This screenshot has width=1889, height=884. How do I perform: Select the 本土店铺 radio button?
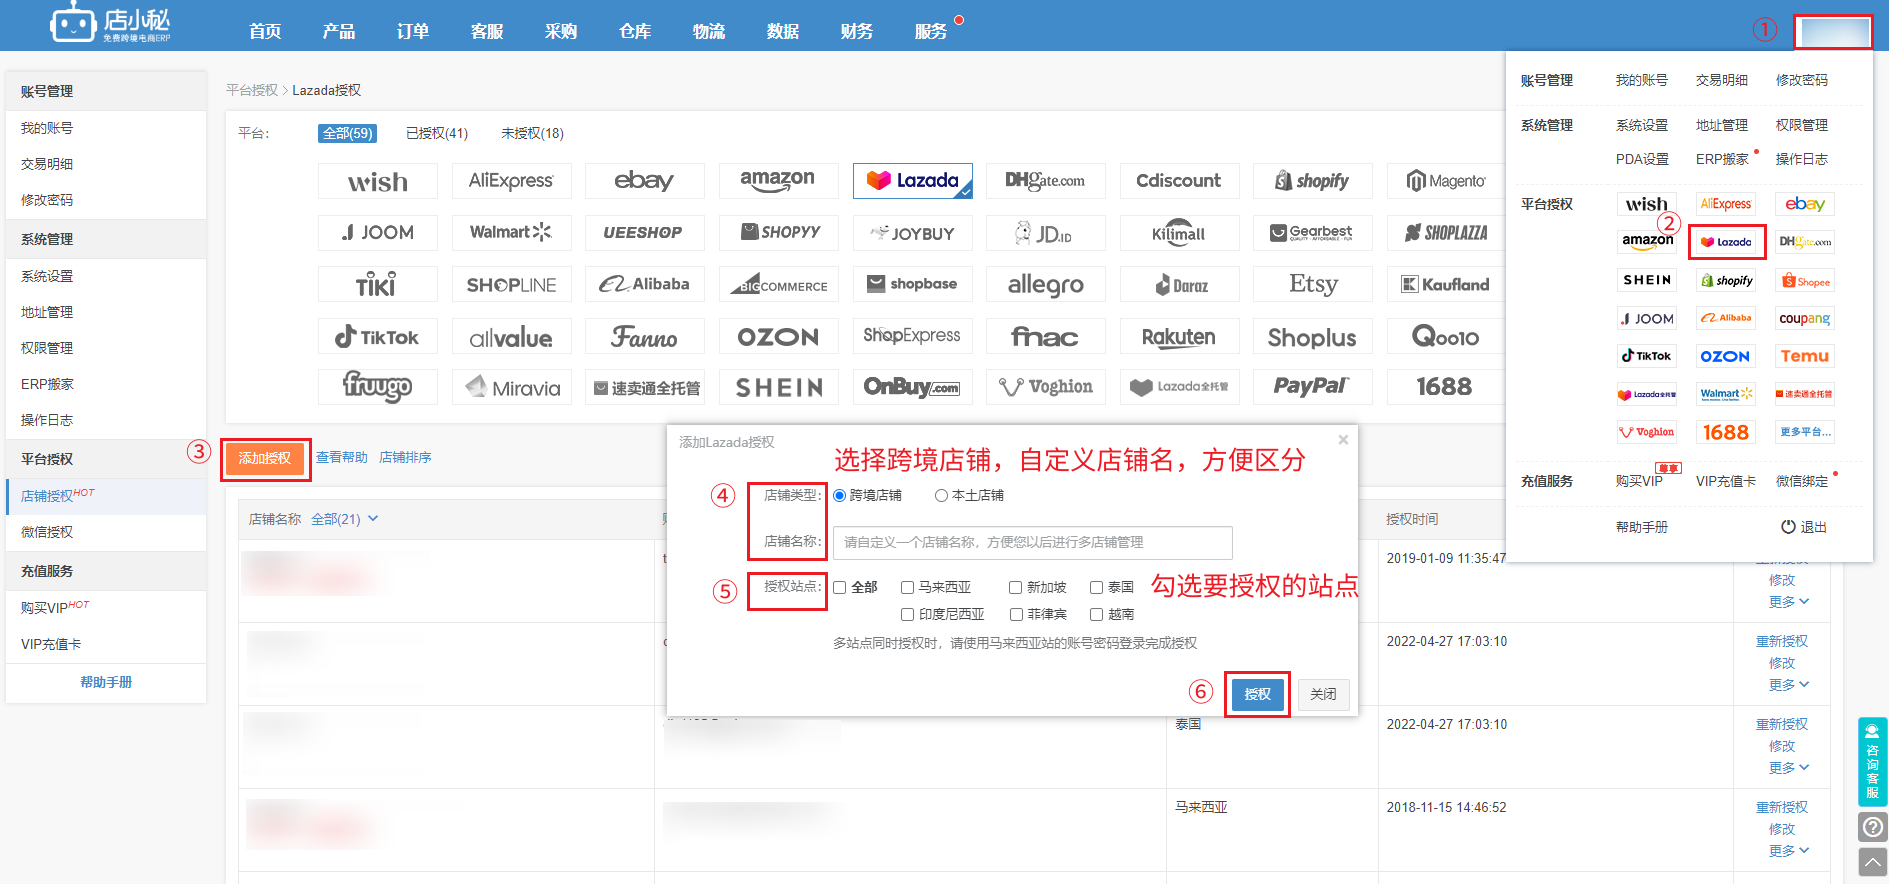click(x=941, y=495)
